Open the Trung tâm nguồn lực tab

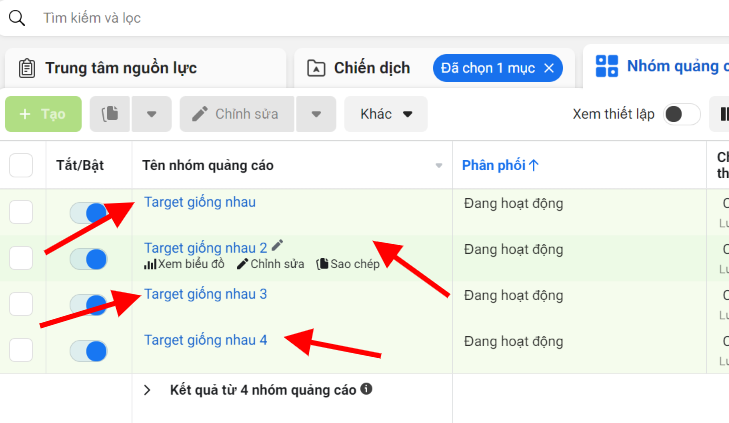[146, 68]
